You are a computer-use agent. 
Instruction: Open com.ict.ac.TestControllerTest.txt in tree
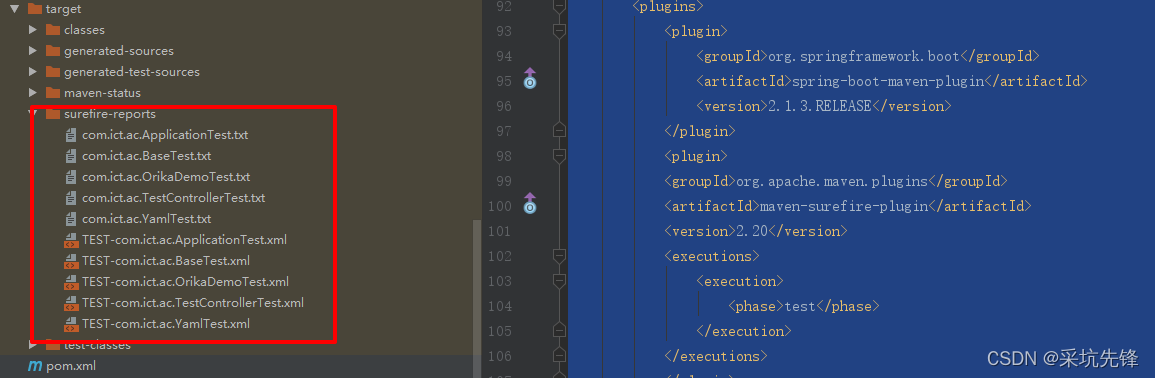174,197
